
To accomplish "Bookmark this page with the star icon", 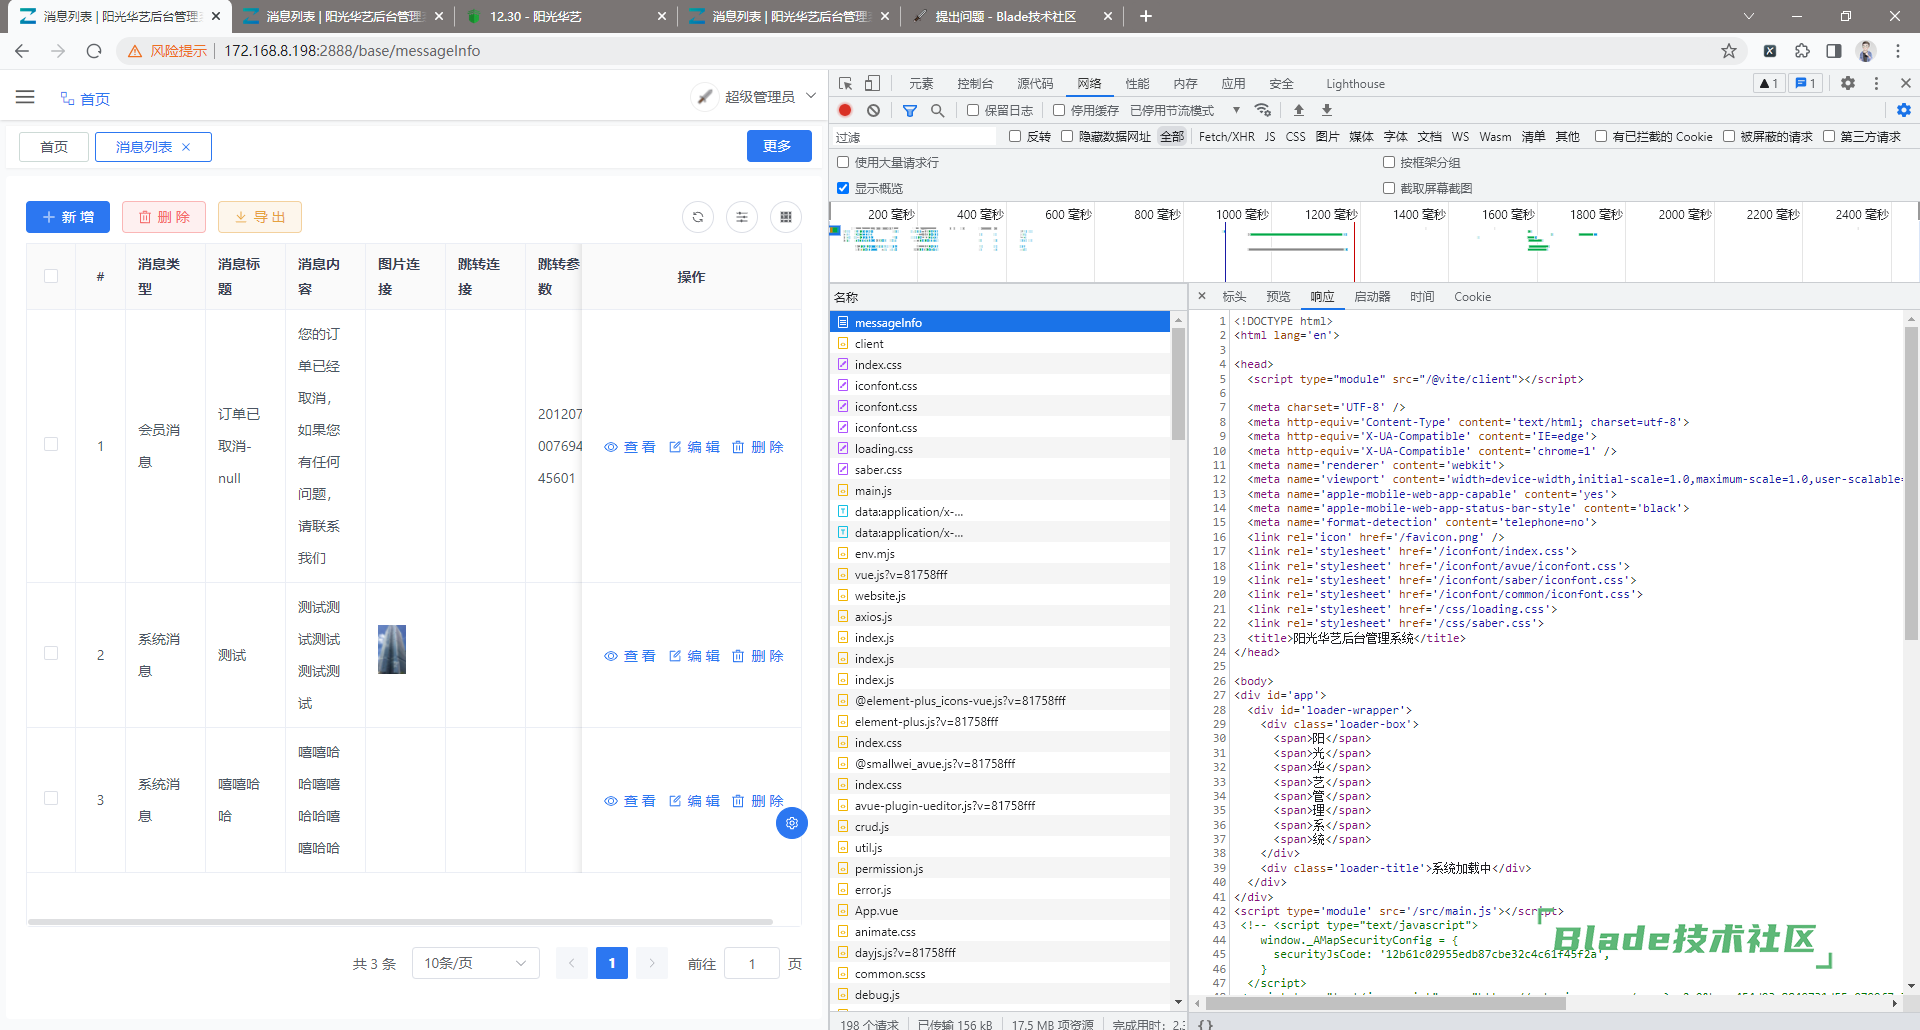I will tap(1728, 51).
